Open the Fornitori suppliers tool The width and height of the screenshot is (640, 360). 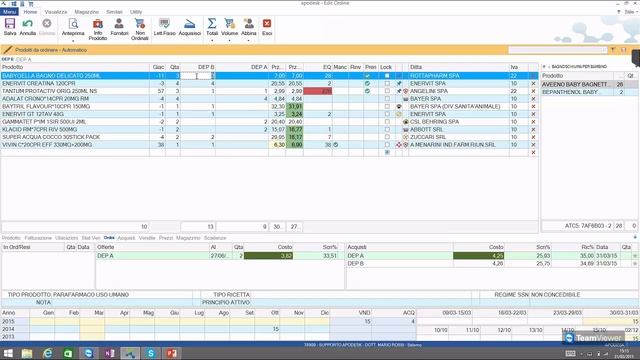[x=119, y=27]
